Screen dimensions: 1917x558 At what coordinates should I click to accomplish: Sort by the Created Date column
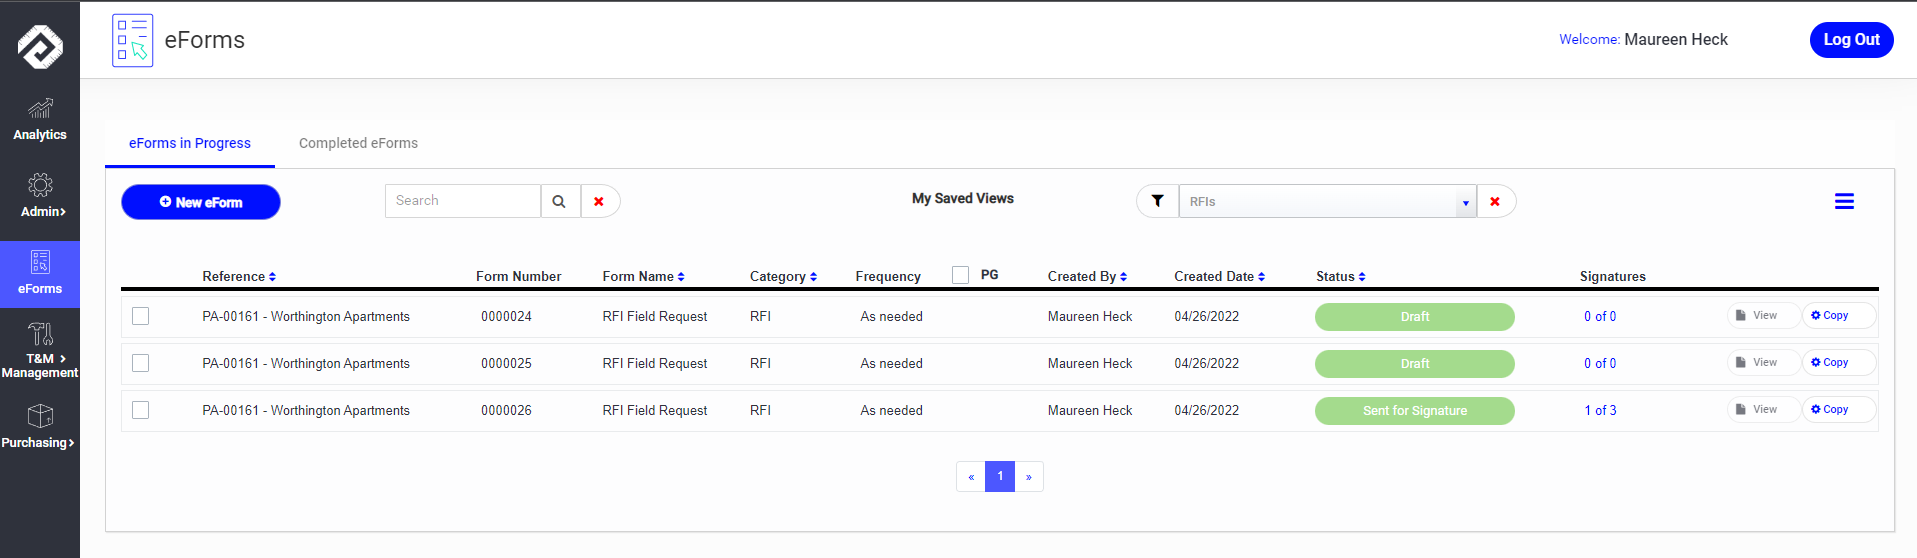click(x=1220, y=277)
